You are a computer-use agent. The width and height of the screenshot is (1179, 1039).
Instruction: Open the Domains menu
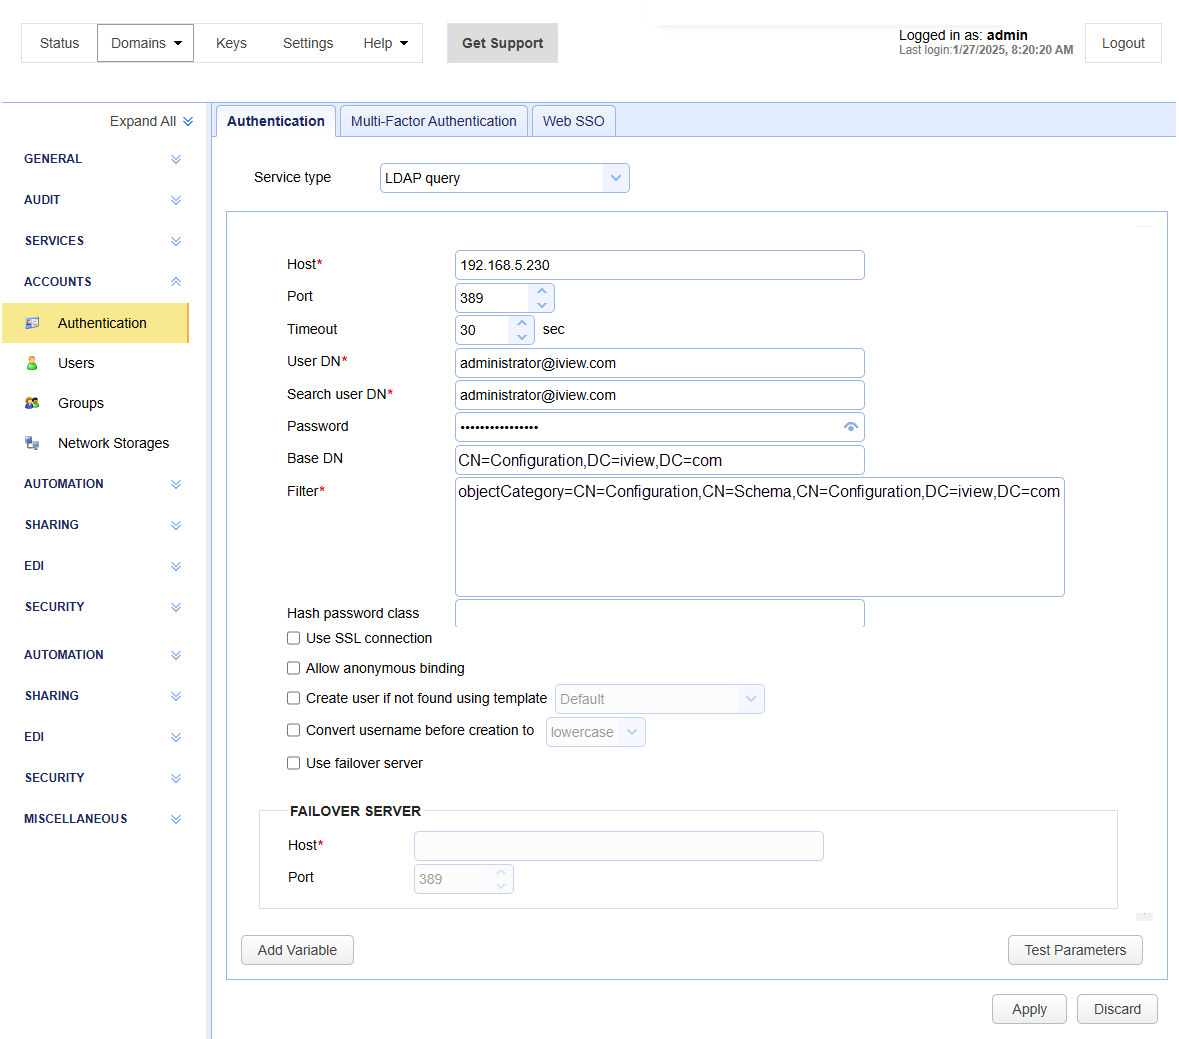146,43
